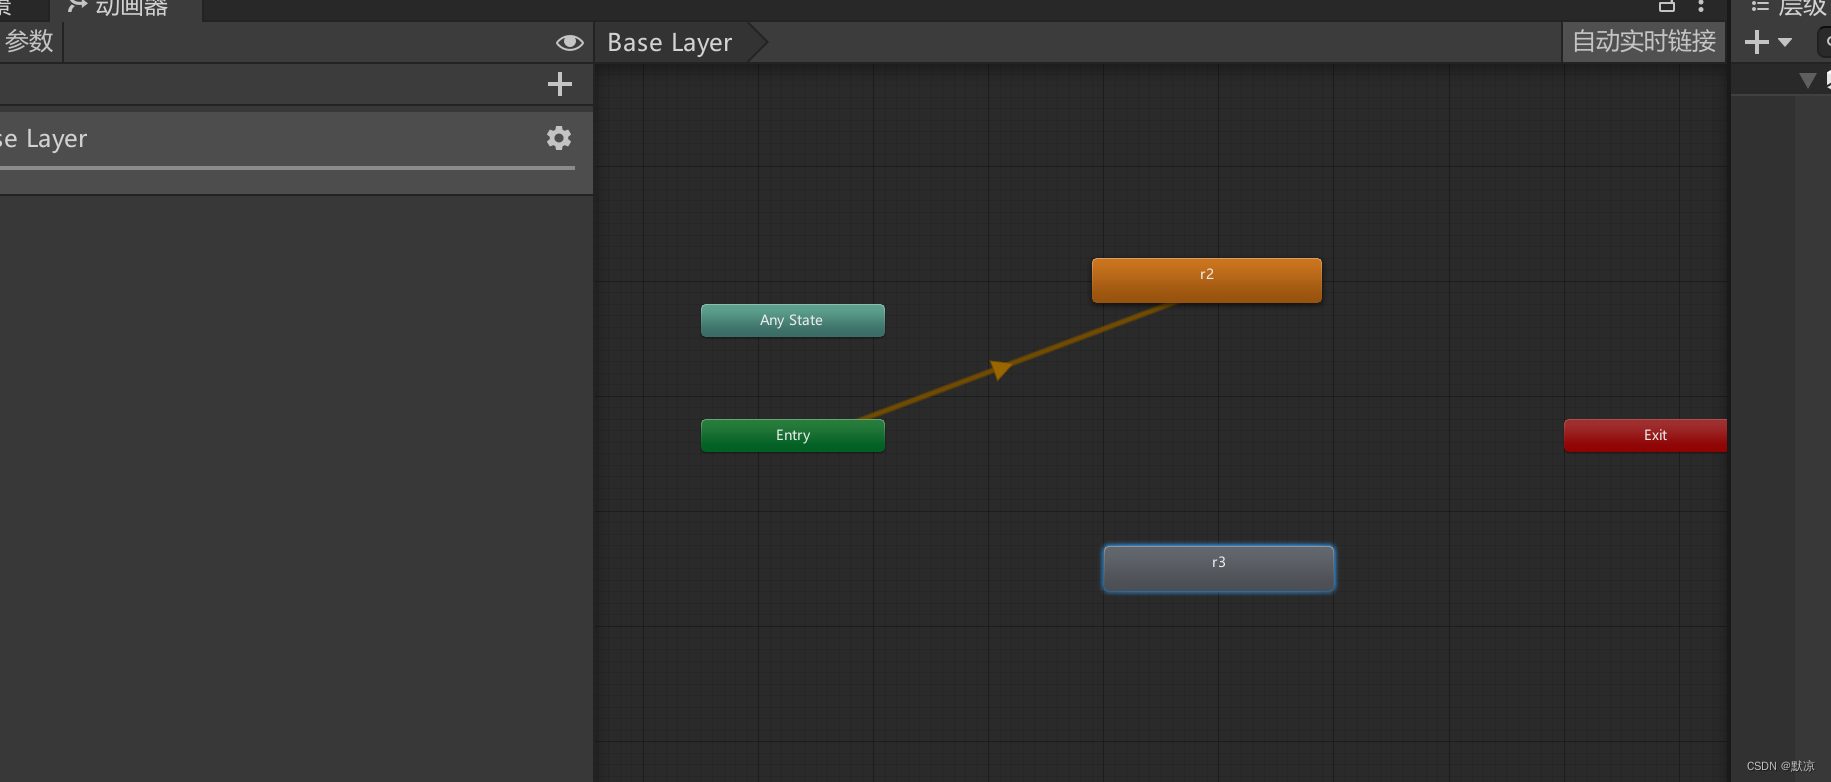Image resolution: width=1831 pixels, height=782 pixels.
Task: Expand the Hierarchy scene foldout triangle
Action: click(x=1807, y=80)
